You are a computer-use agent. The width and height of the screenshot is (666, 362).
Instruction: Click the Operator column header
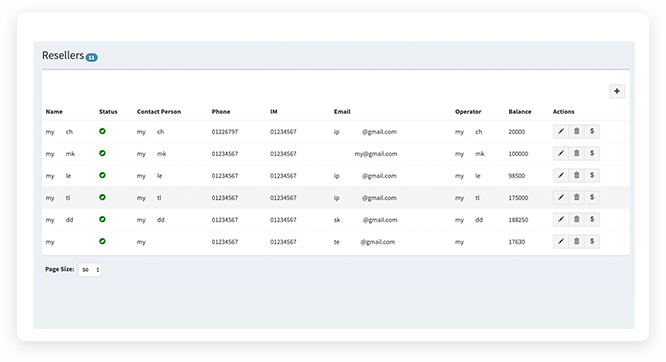pos(468,112)
